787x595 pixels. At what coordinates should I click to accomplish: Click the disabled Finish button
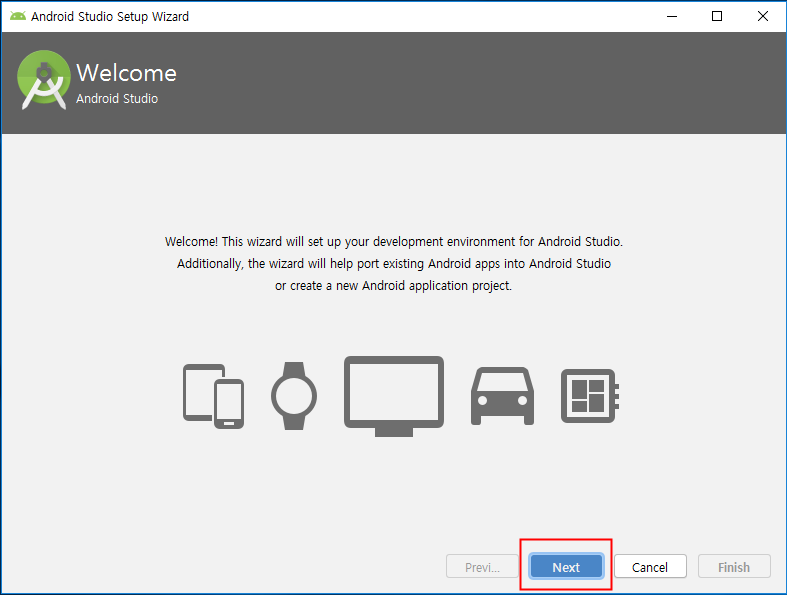coord(734,566)
